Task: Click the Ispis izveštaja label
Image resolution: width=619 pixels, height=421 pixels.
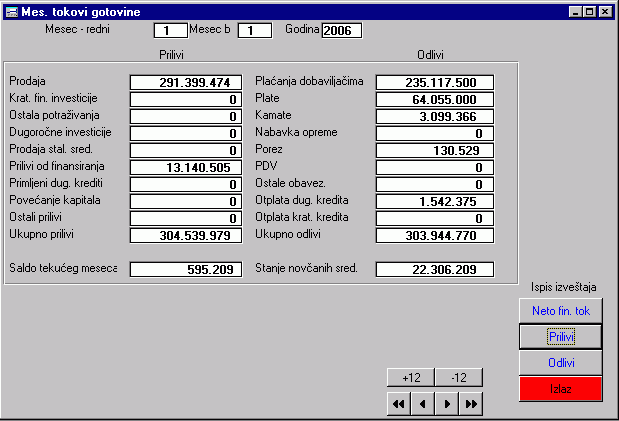Action: click(x=563, y=287)
